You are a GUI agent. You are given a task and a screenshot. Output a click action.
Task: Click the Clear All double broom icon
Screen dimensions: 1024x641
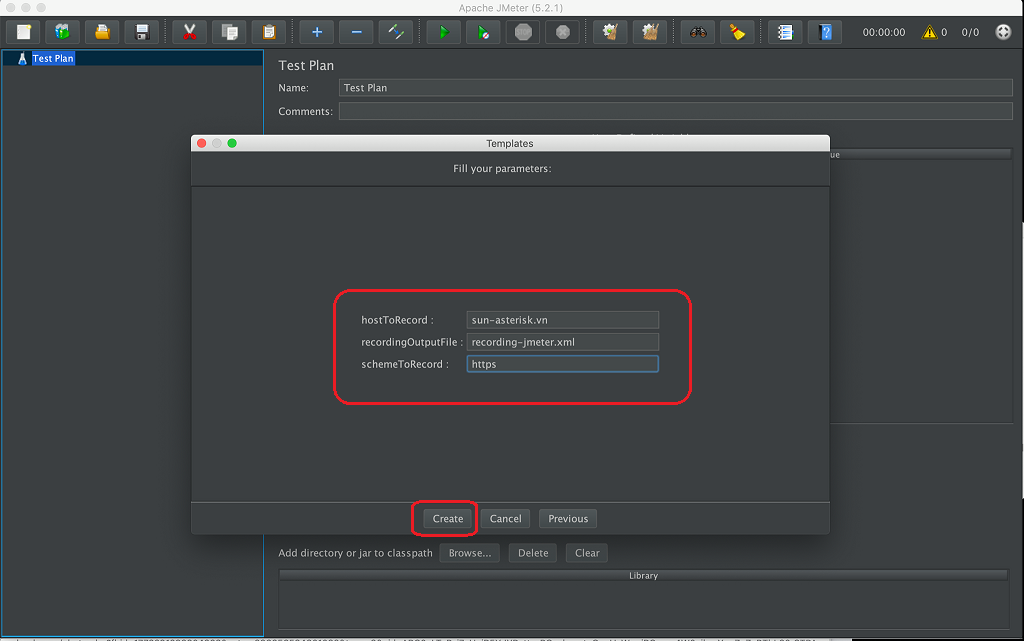(650, 32)
